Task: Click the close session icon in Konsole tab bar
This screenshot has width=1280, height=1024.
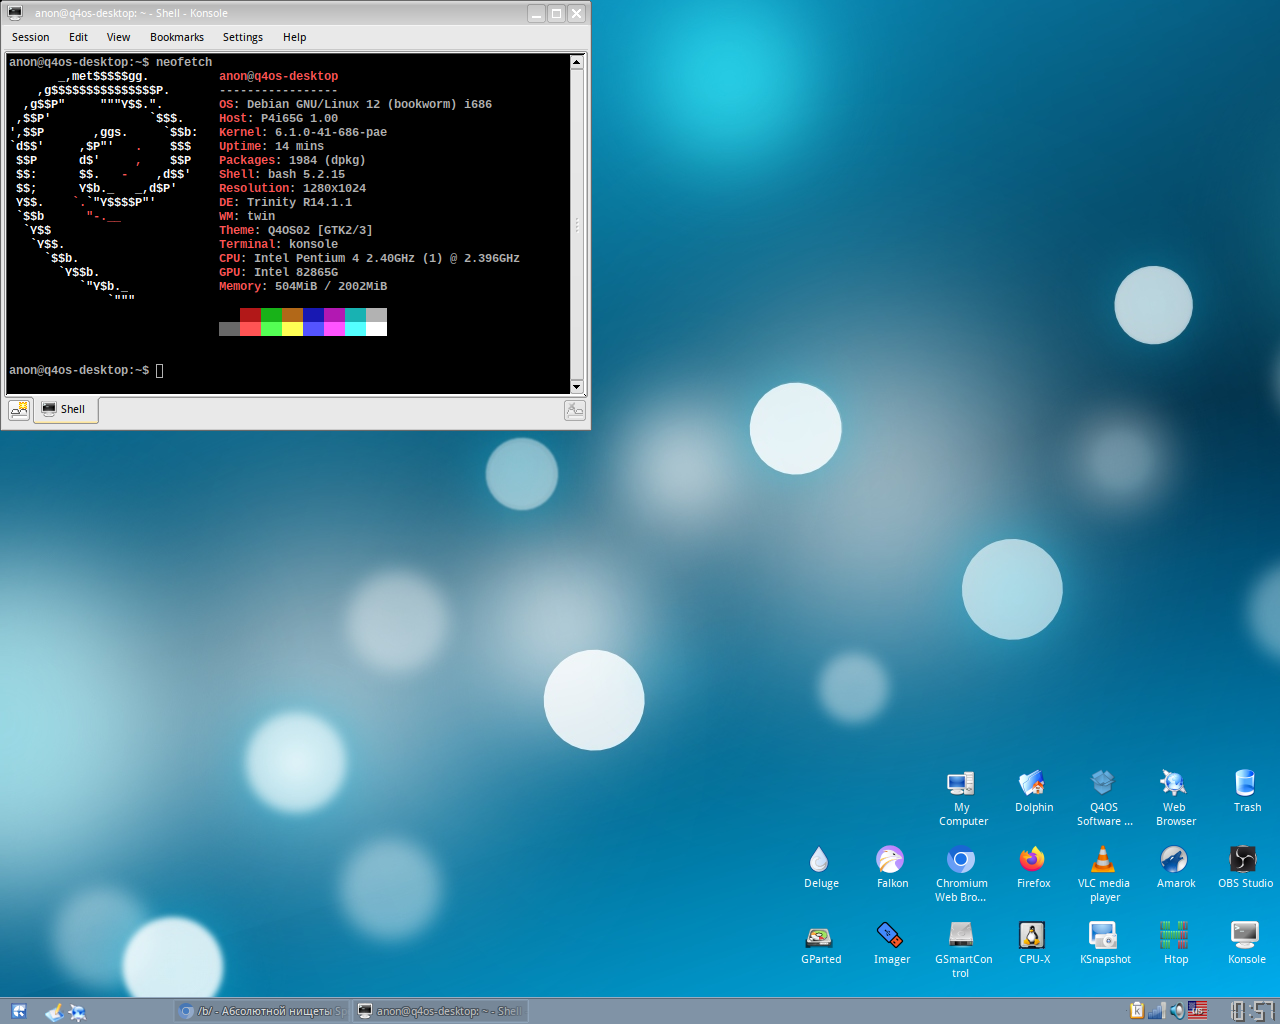Action: [575, 410]
